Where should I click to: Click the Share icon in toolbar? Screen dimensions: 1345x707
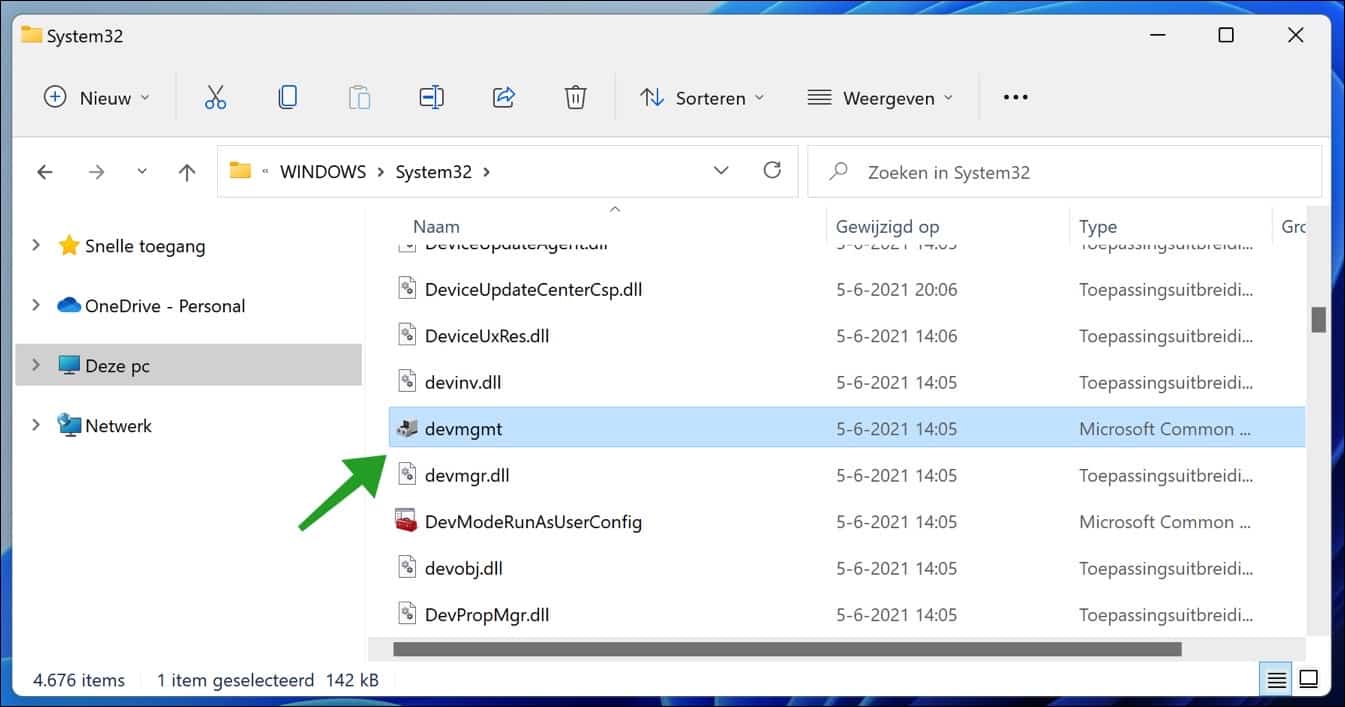[504, 97]
